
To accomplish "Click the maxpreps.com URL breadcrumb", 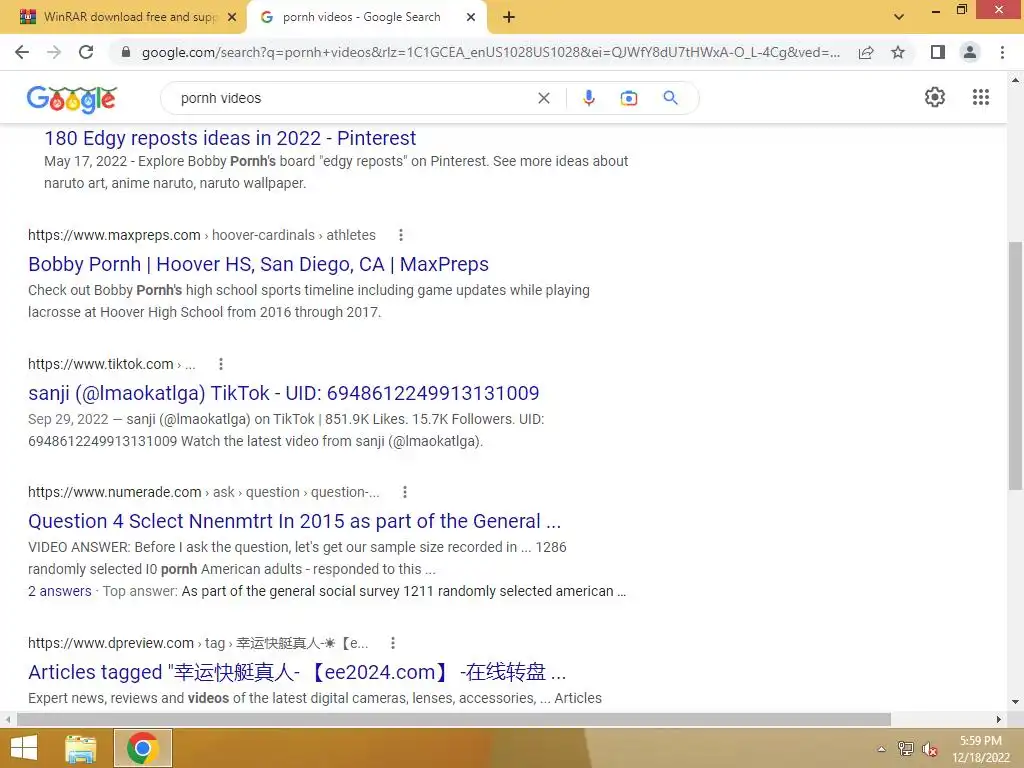I will (202, 235).
